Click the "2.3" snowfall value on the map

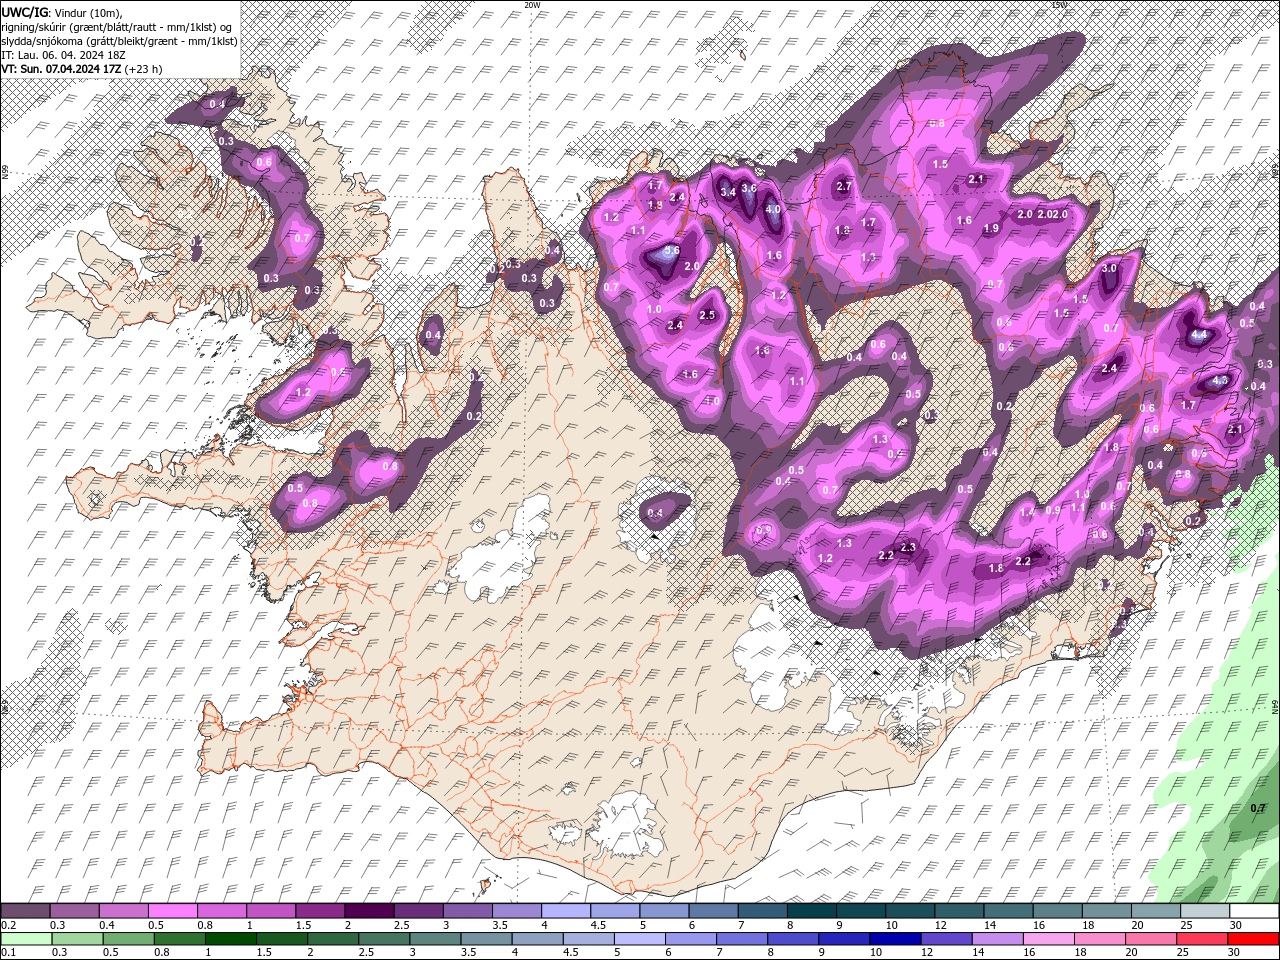point(908,547)
